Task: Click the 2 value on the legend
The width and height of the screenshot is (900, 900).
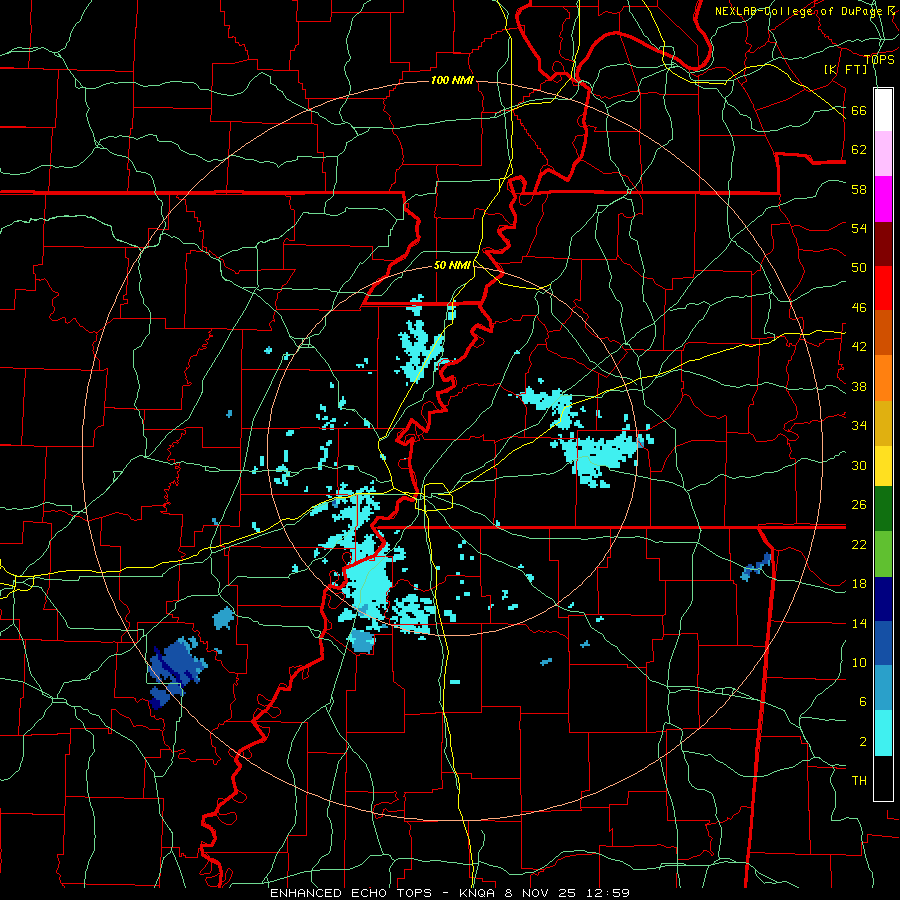Action: (863, 741)
